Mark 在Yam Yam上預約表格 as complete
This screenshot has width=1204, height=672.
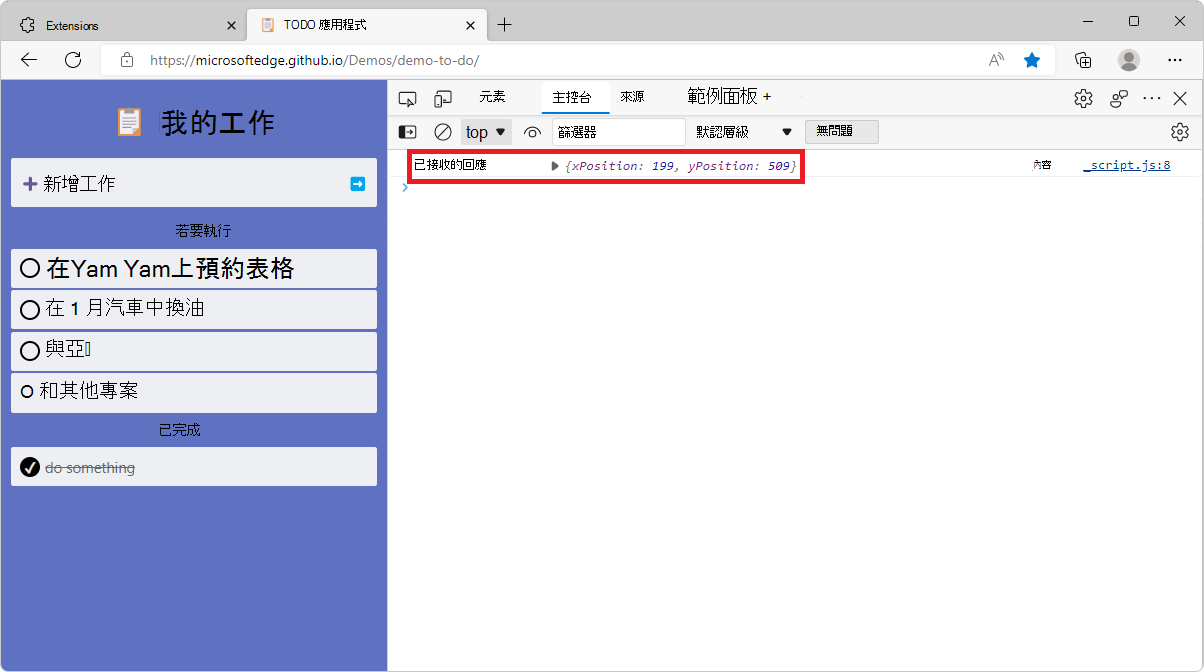[x=29, y=267]
